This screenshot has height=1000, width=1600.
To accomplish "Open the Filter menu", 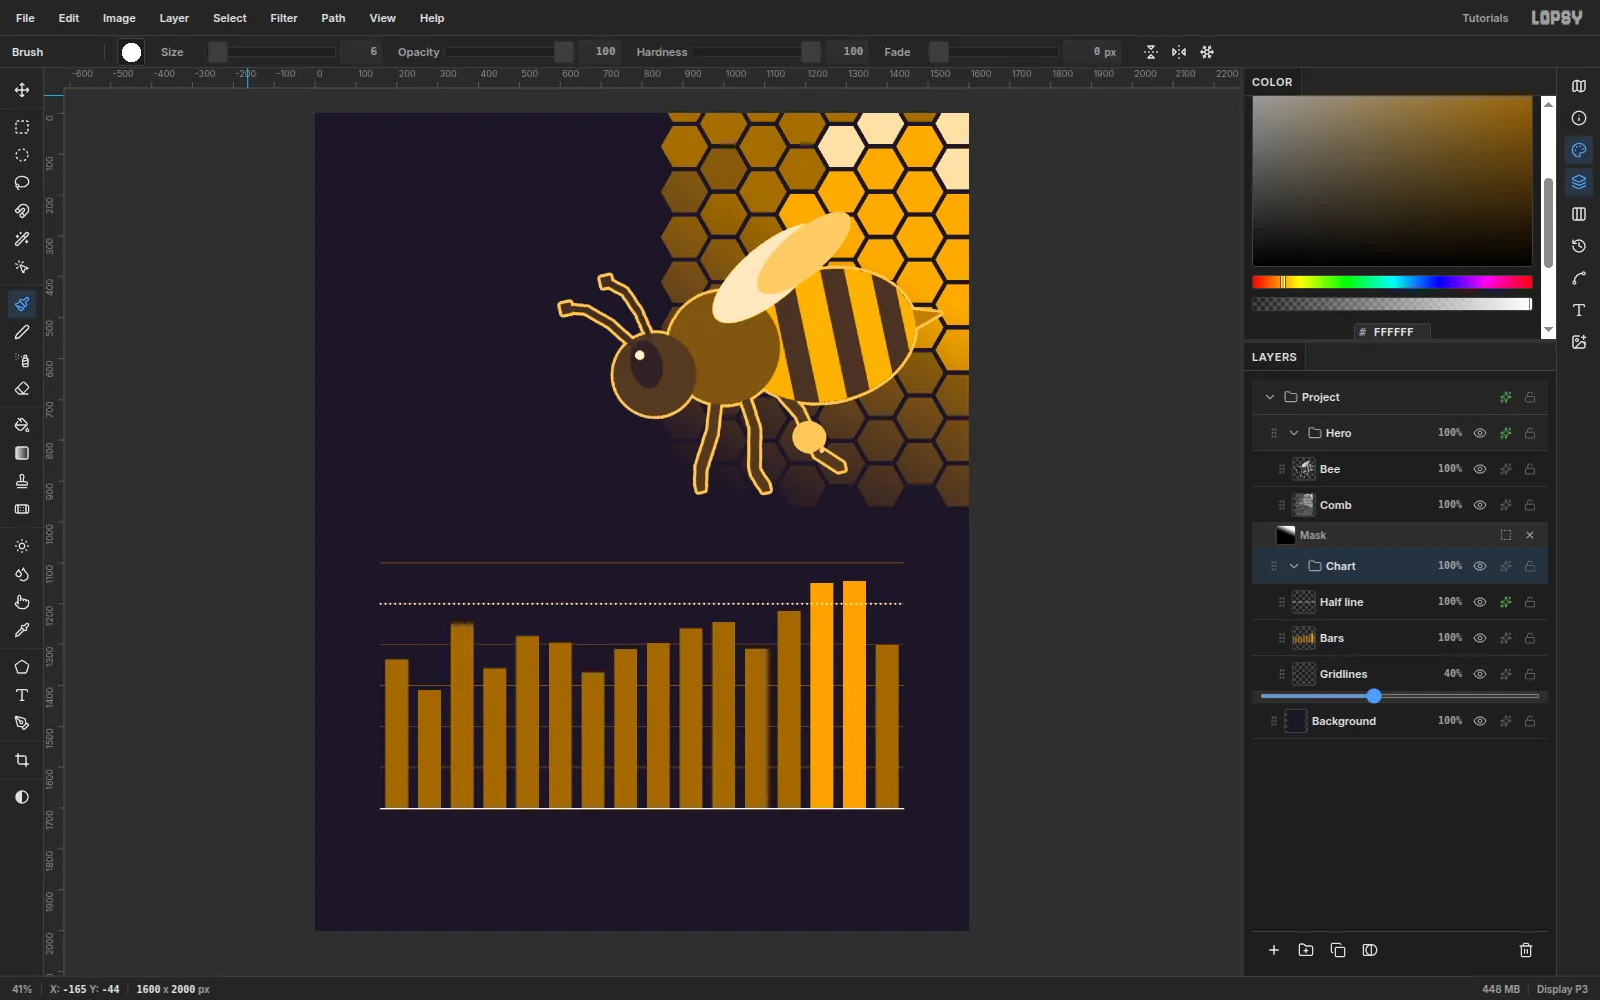I will (284, 18).
